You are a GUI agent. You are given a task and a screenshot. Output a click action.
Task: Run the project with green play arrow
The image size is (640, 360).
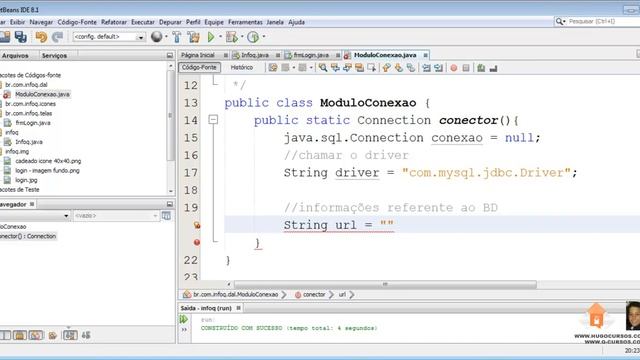pos(211,37)
